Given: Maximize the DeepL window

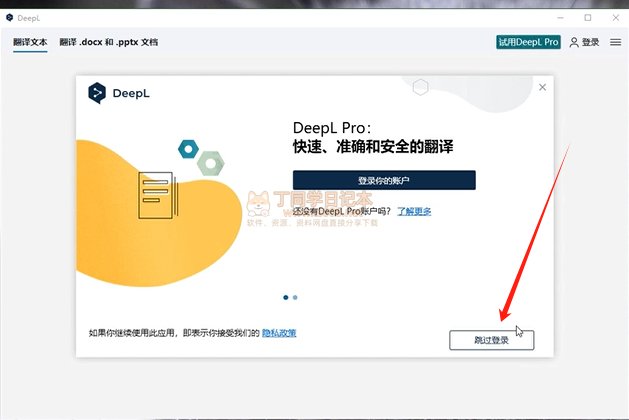Looking at the screenshot, I should pyautogui.click(x=588, y=18).
